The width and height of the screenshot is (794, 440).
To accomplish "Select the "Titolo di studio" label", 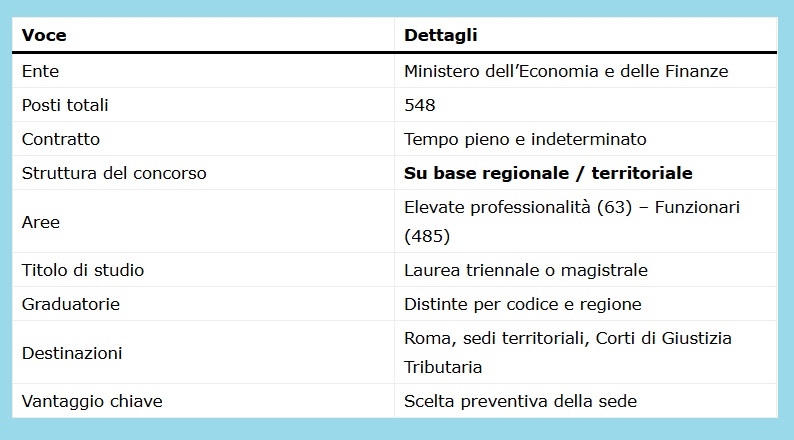I will point(83,270).
